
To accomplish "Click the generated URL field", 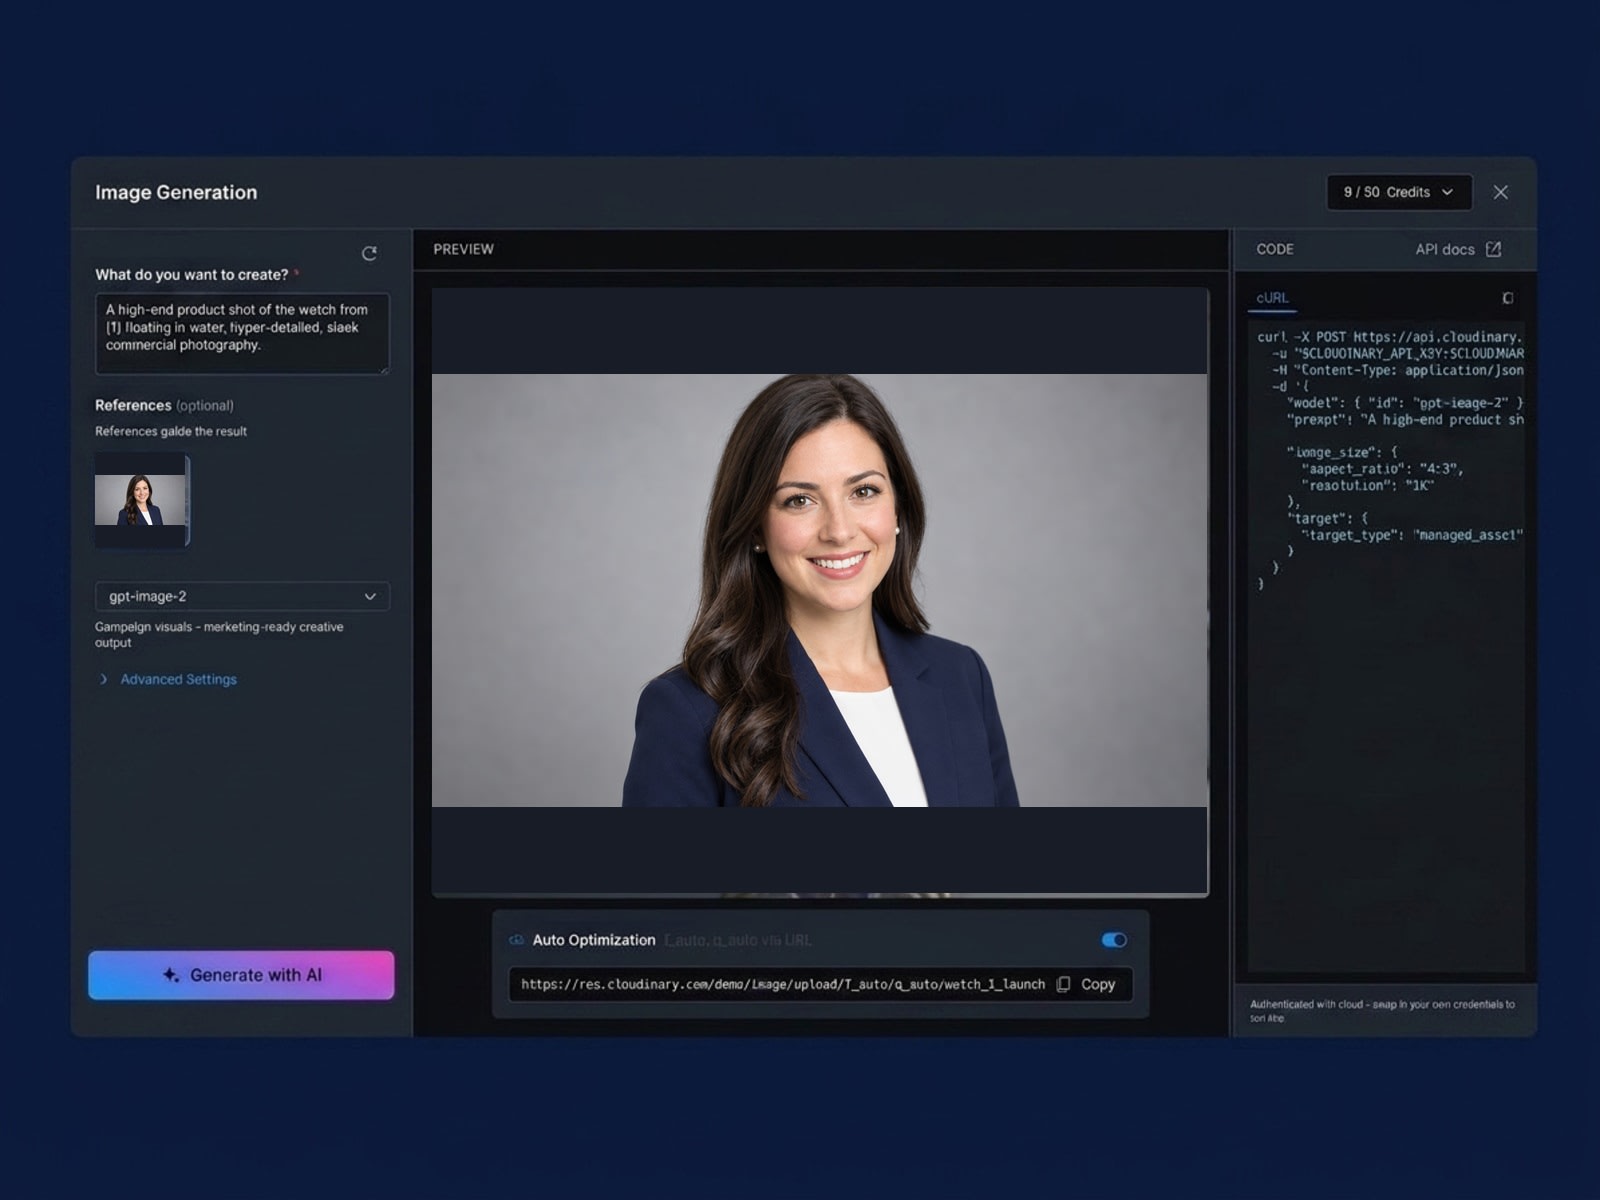I will tap(782, 984).
